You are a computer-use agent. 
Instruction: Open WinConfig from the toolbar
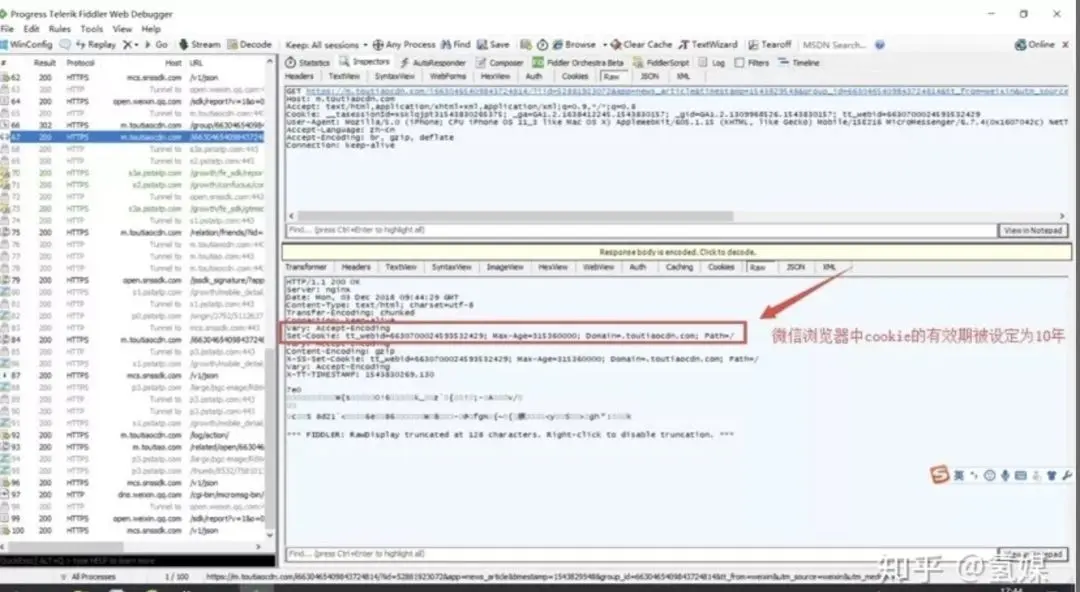point(26,44)
